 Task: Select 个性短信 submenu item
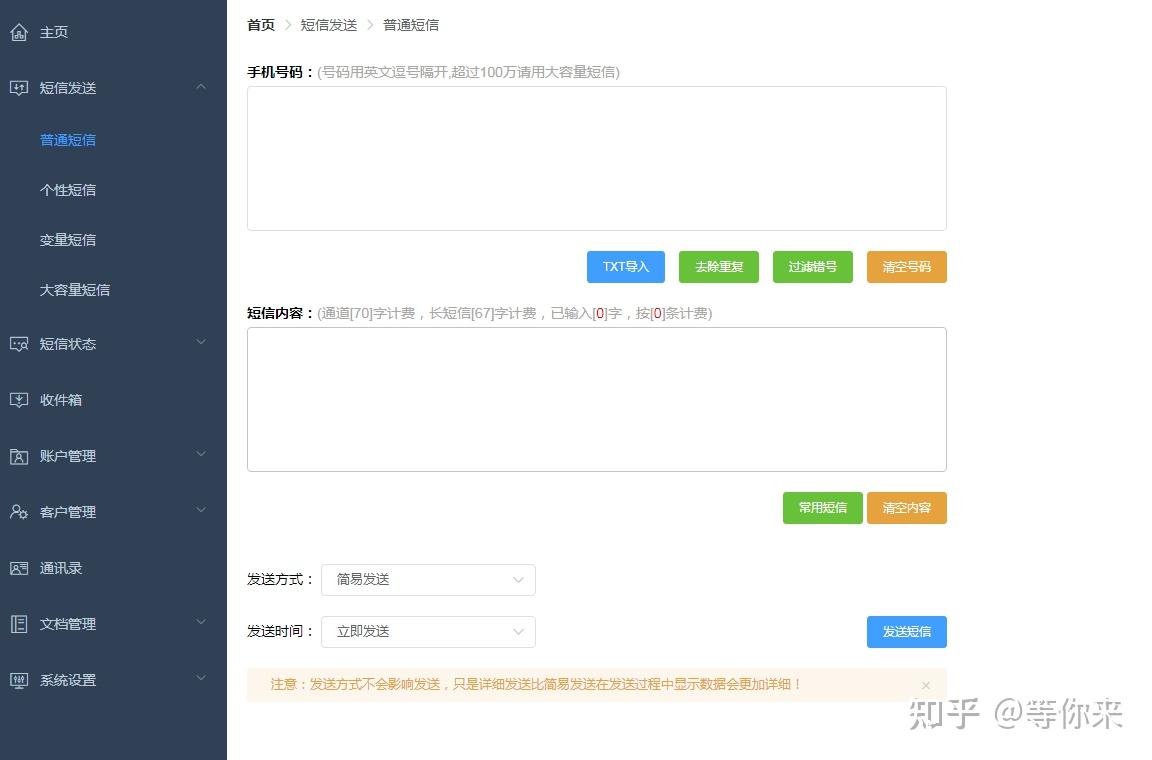68,190
